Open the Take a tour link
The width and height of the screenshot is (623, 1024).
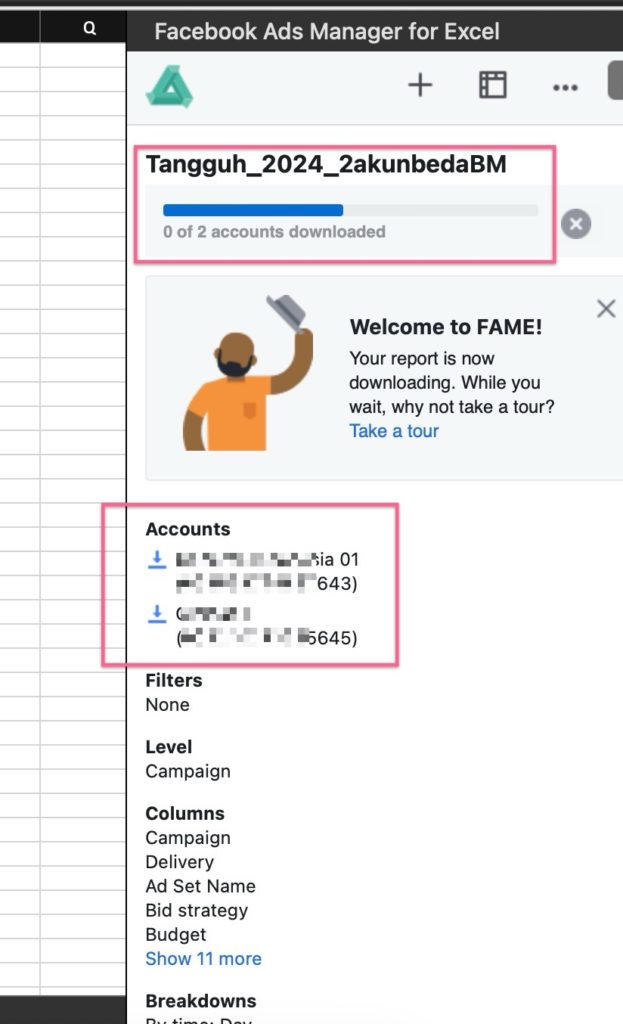[x=394, y=431]
